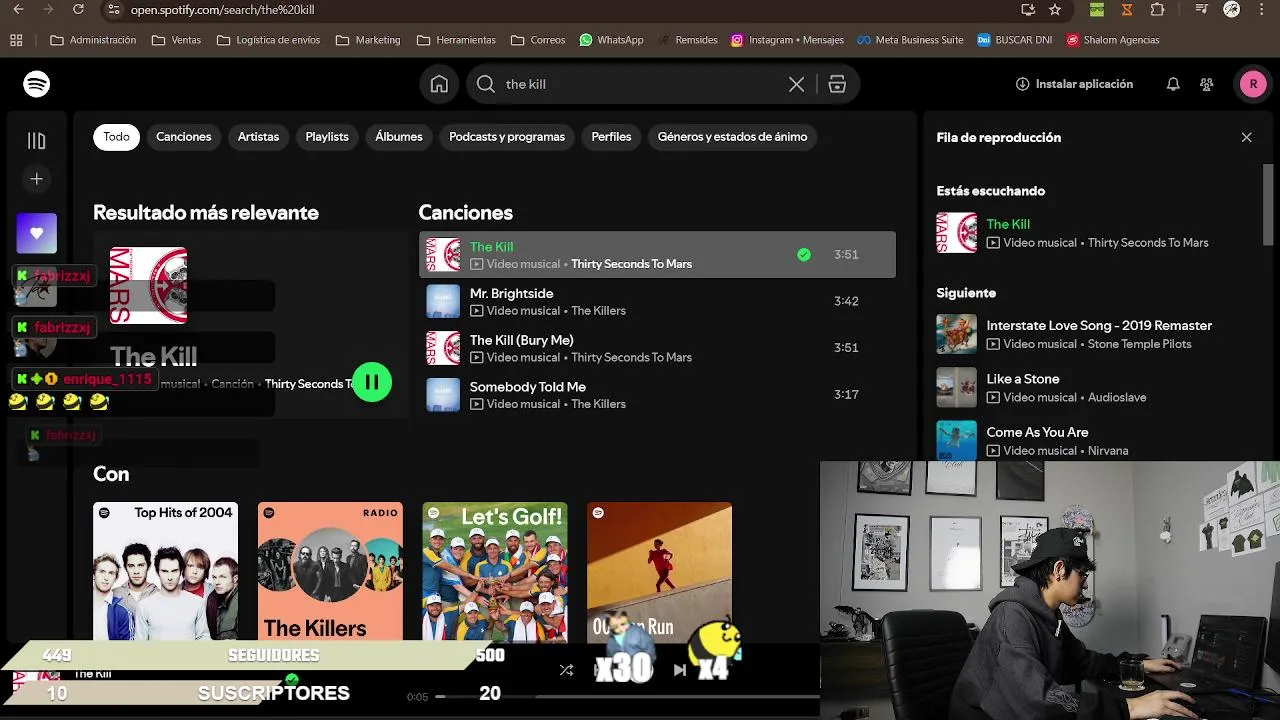Open Thirty Seconds To Mars link in first song

click(631, 264)
